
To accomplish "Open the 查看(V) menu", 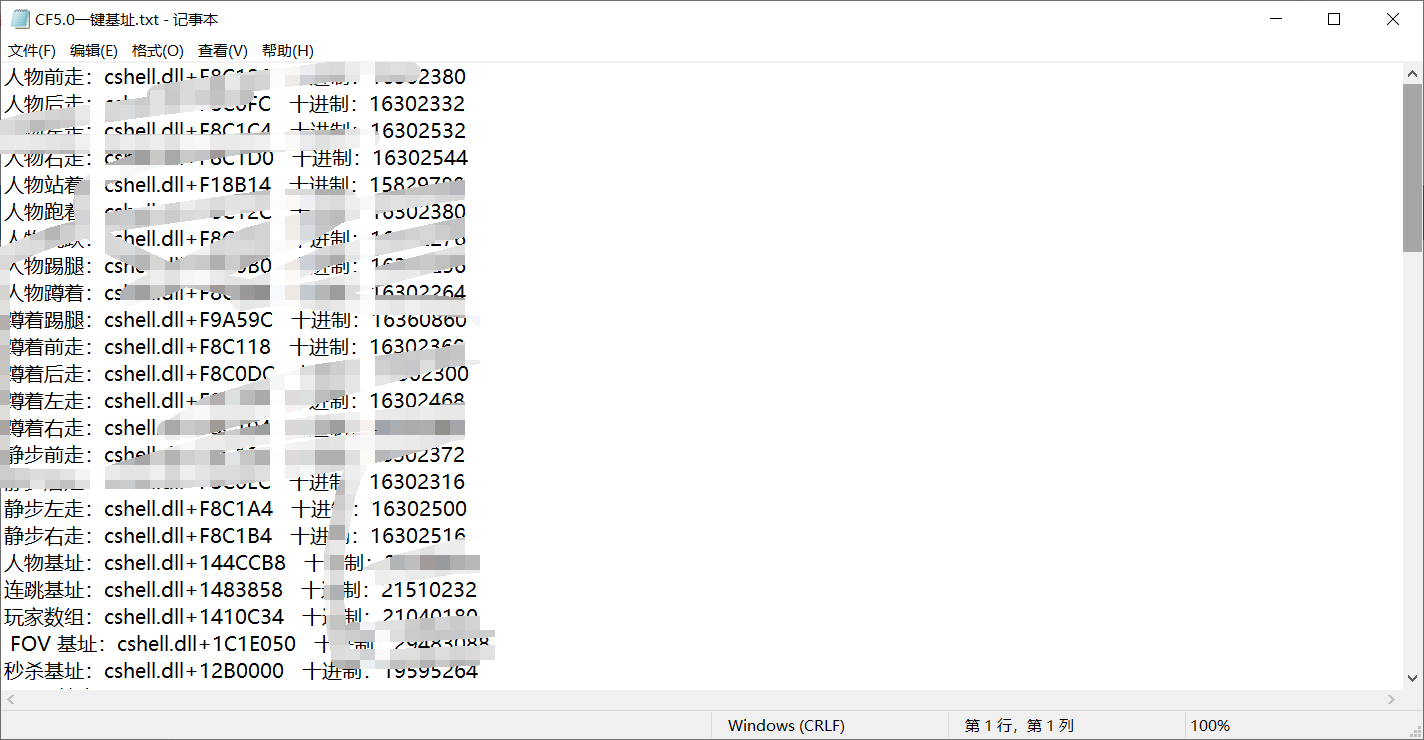I will pyautogui.click(x=223, y=50).
